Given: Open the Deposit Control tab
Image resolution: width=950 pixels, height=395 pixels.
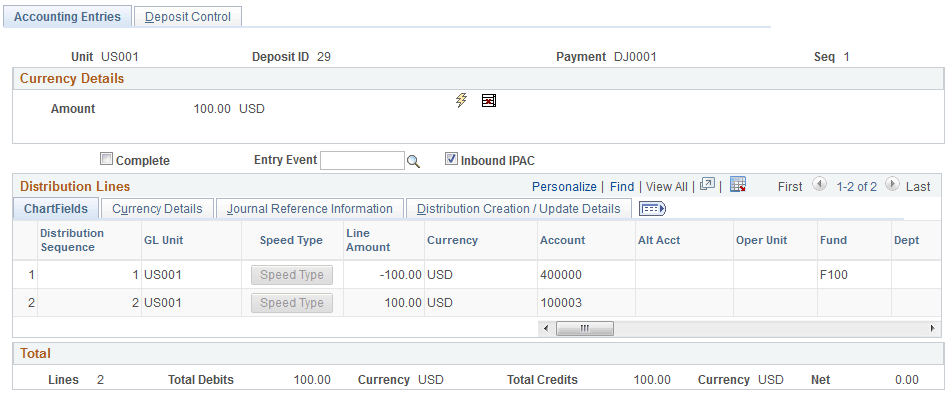Looking at the screenshot, I should pos(188,17).
